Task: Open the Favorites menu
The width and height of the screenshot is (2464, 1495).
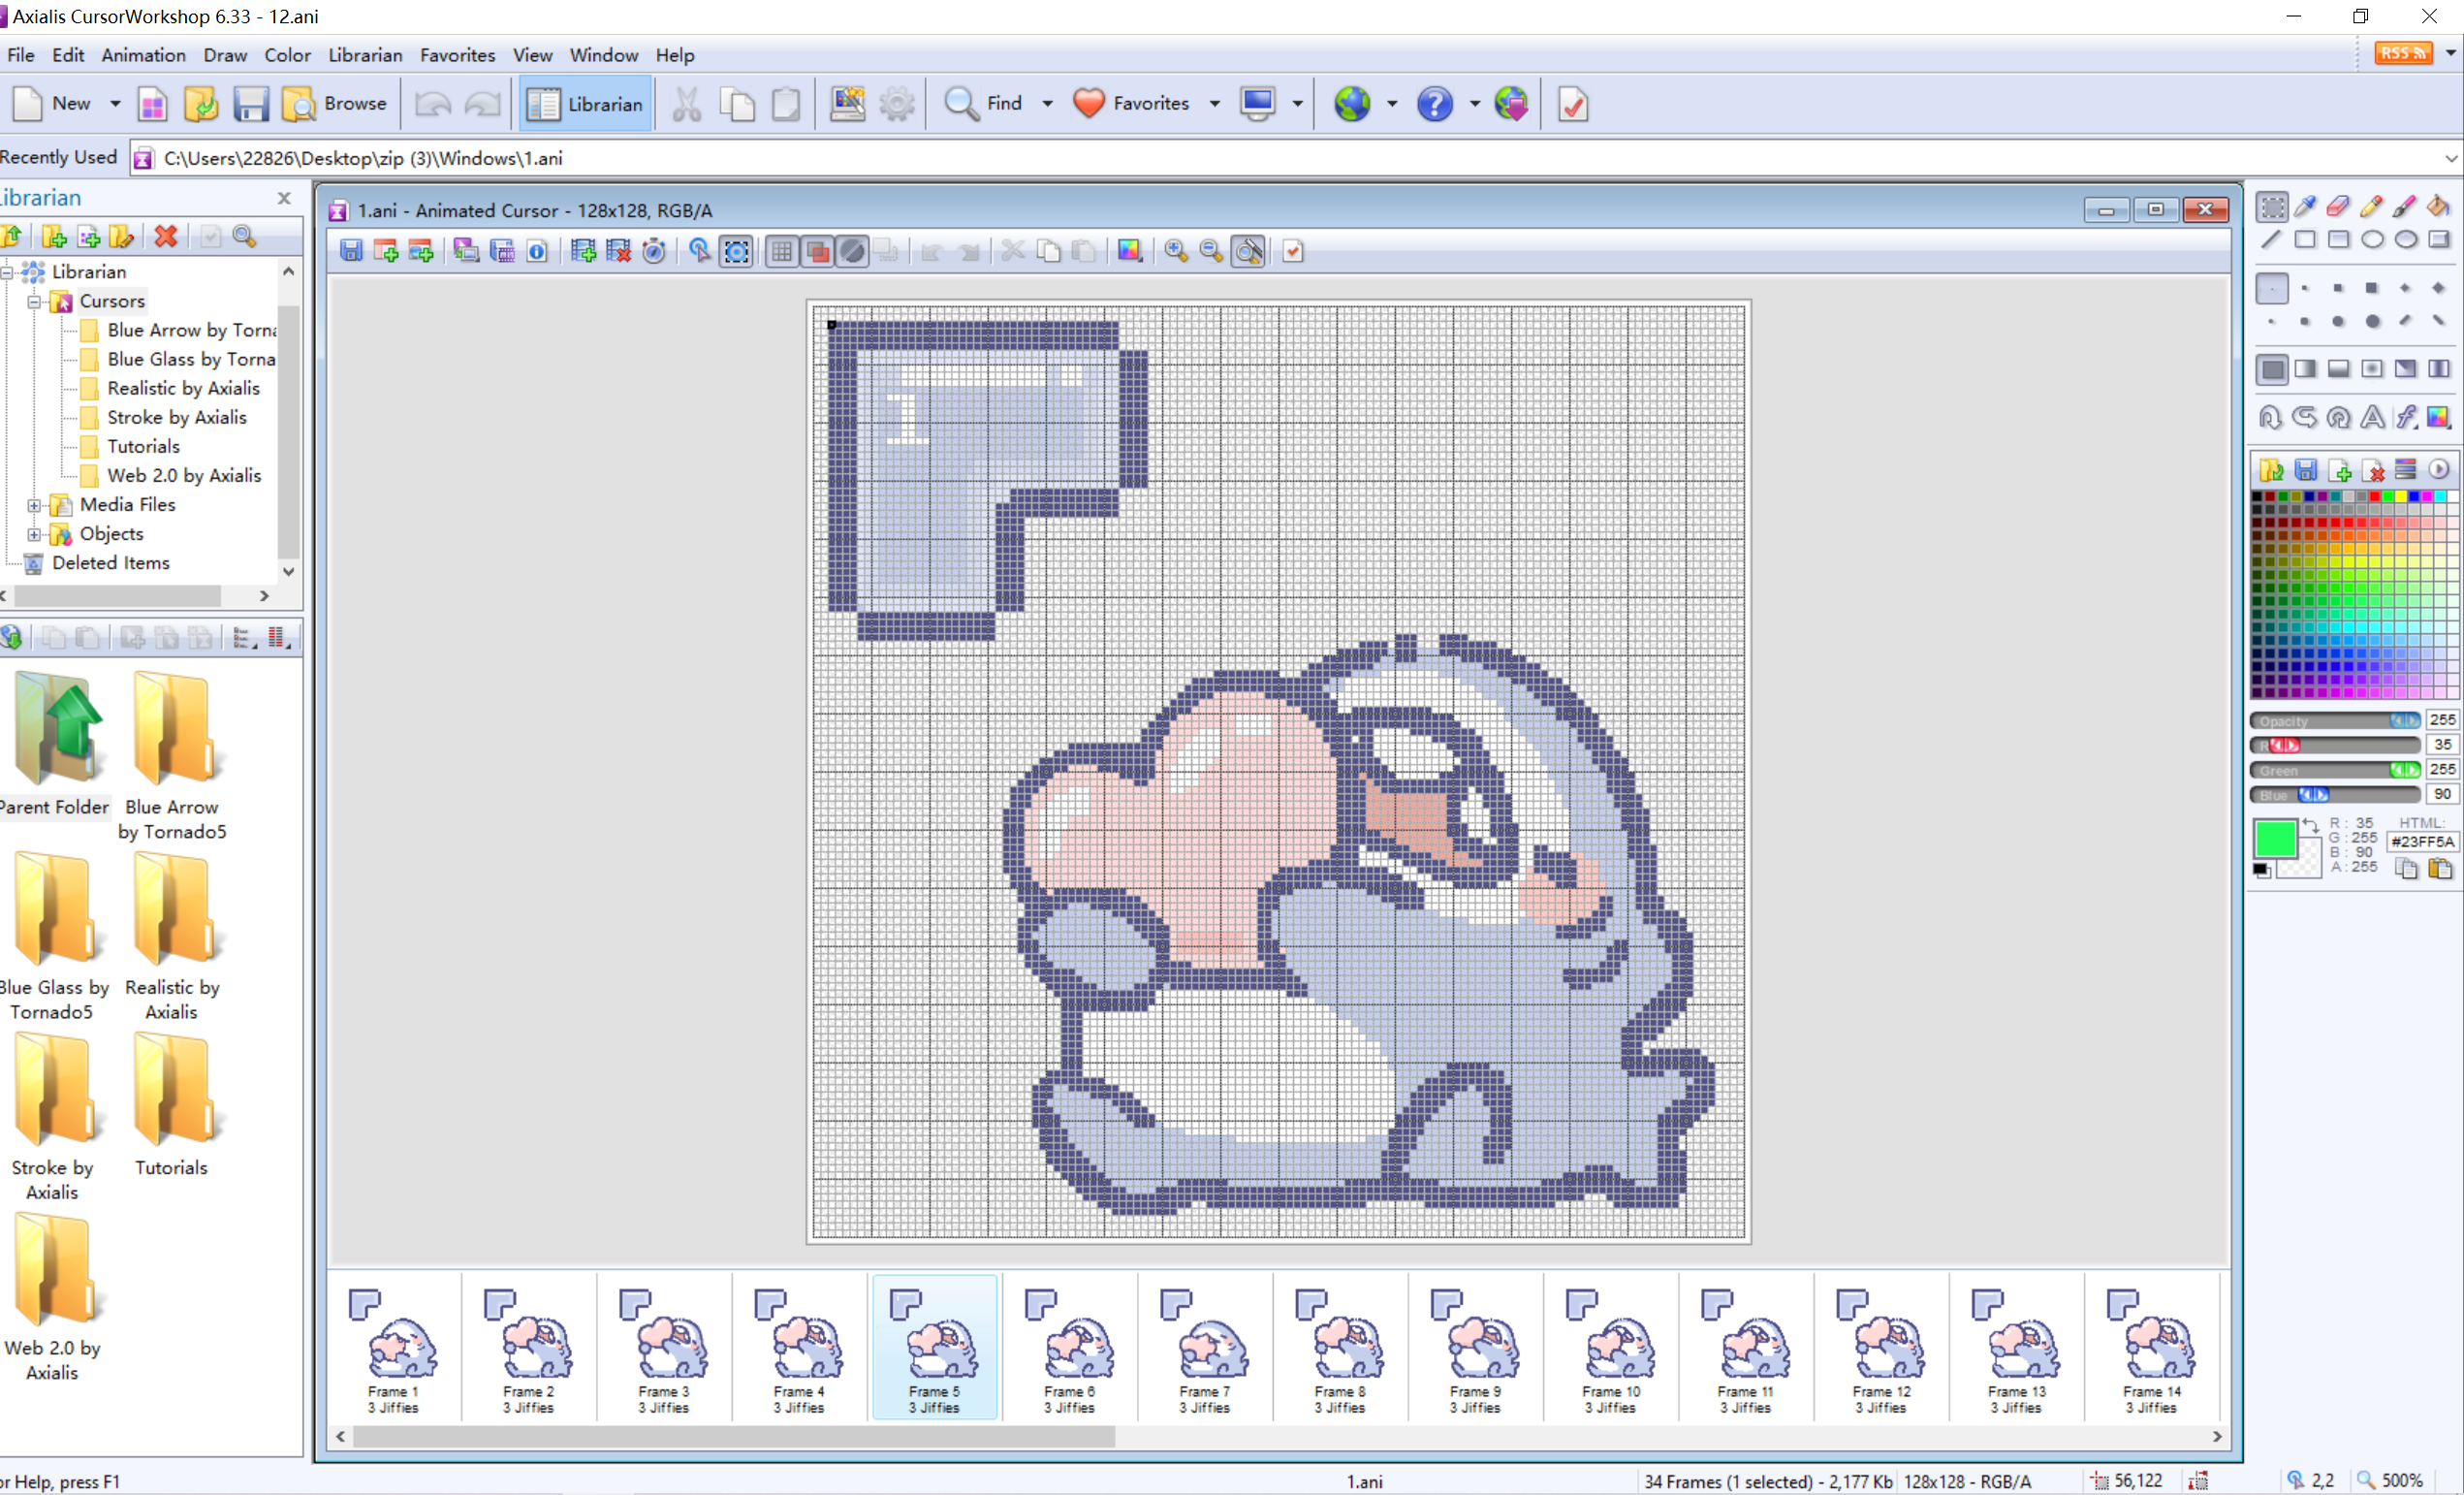Action: [457, 55]
